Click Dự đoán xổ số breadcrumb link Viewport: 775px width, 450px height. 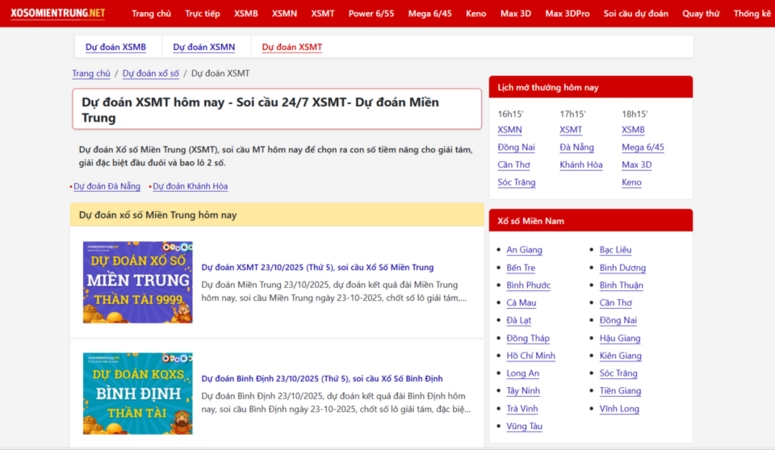point(151,74)
